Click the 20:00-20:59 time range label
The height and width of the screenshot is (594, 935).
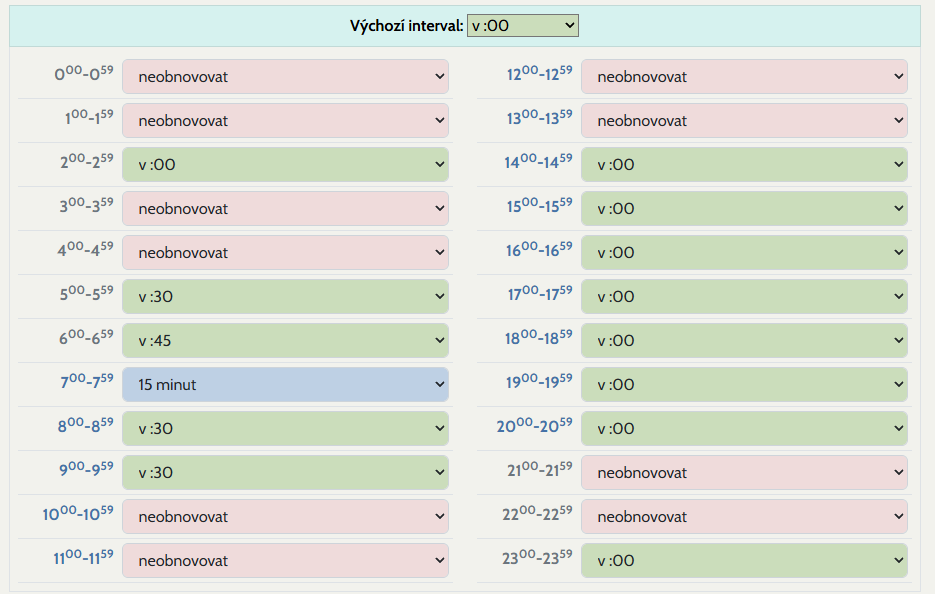[534, 425]
